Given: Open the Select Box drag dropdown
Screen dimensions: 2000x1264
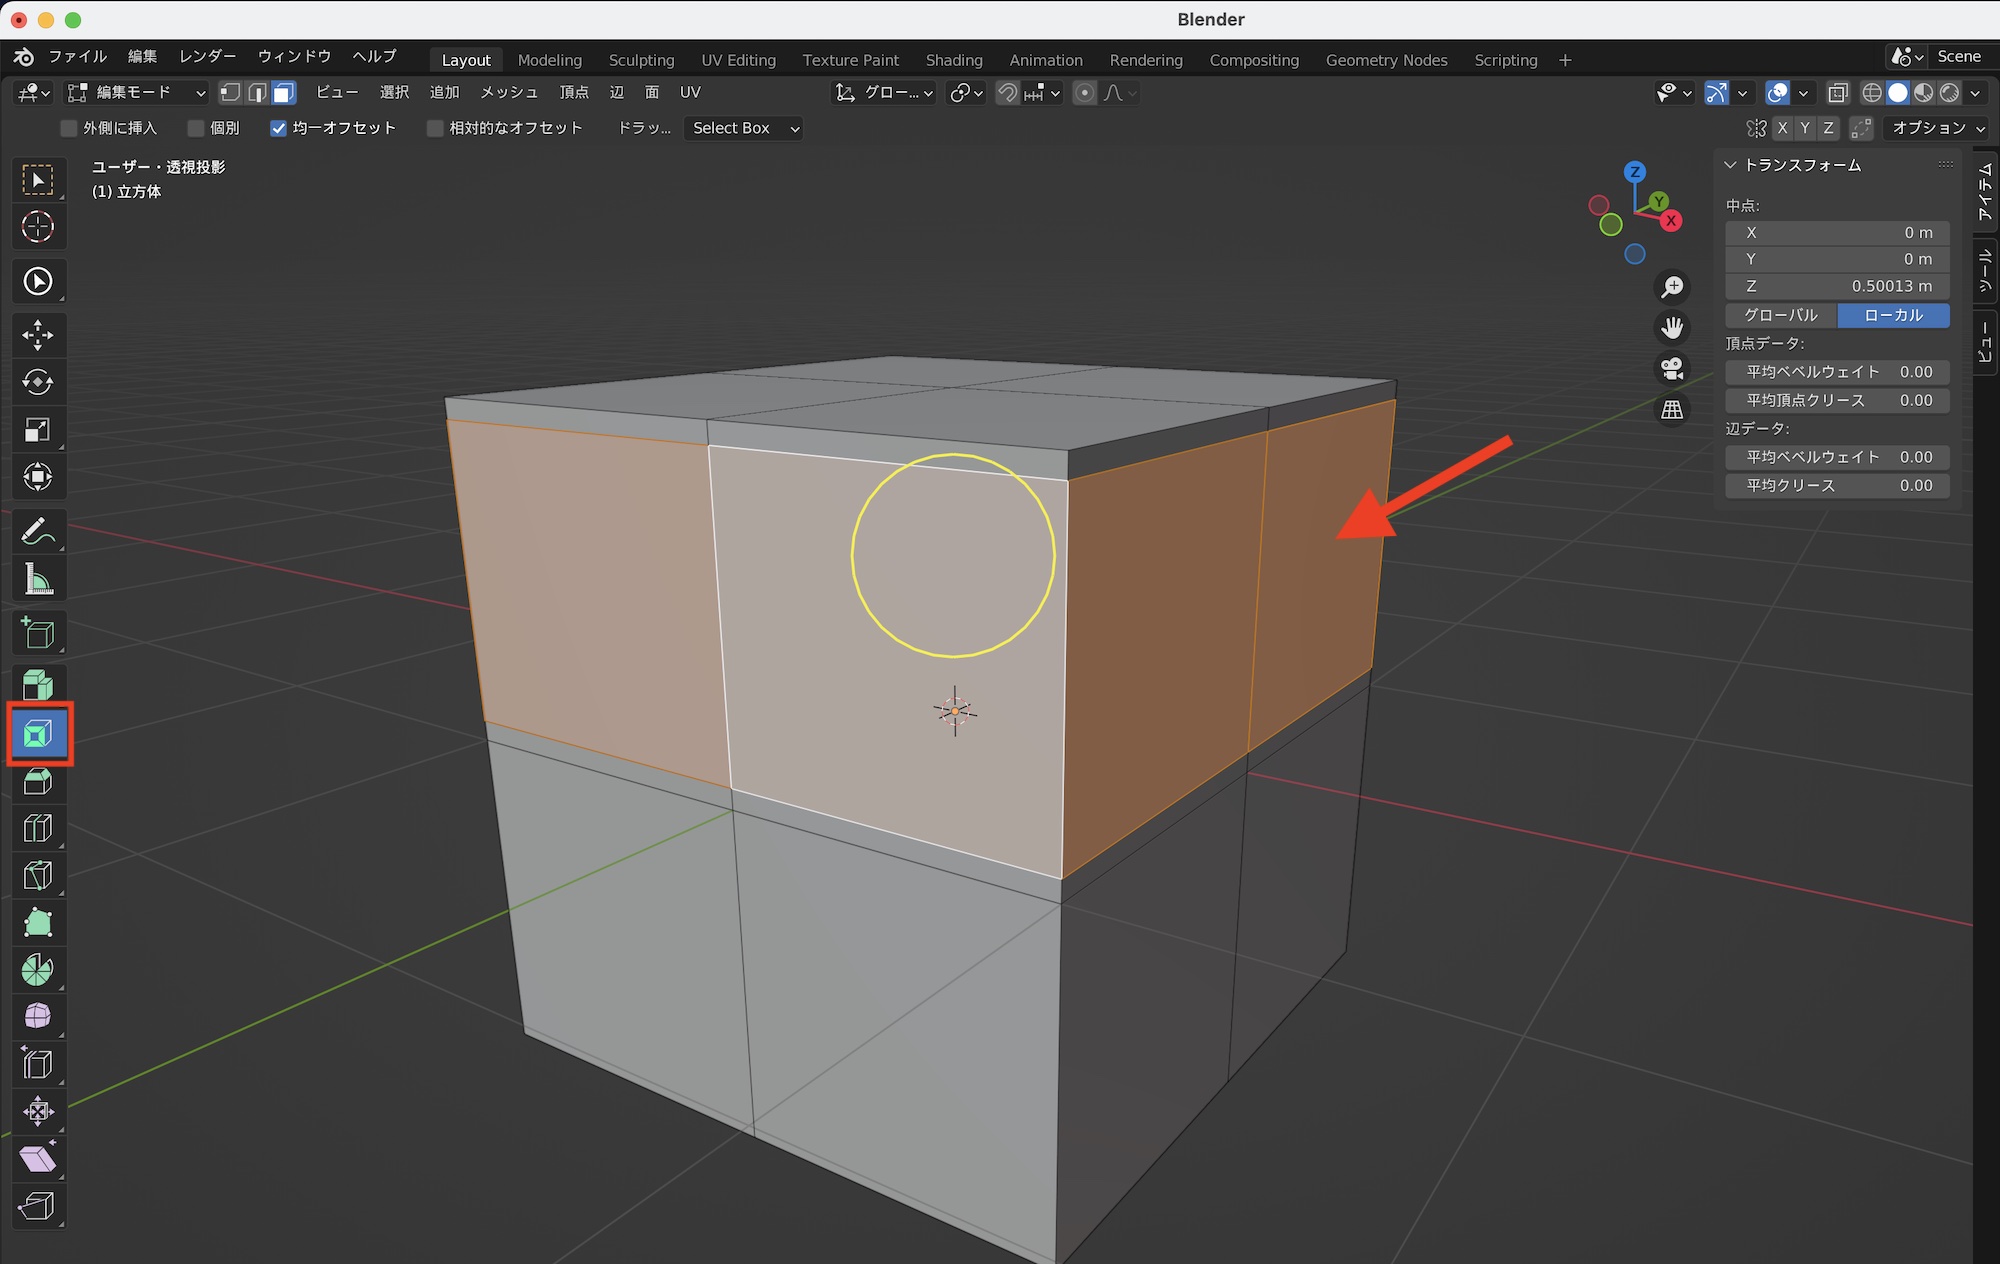Looking at the screenshot, I should [x=744, y=128].
